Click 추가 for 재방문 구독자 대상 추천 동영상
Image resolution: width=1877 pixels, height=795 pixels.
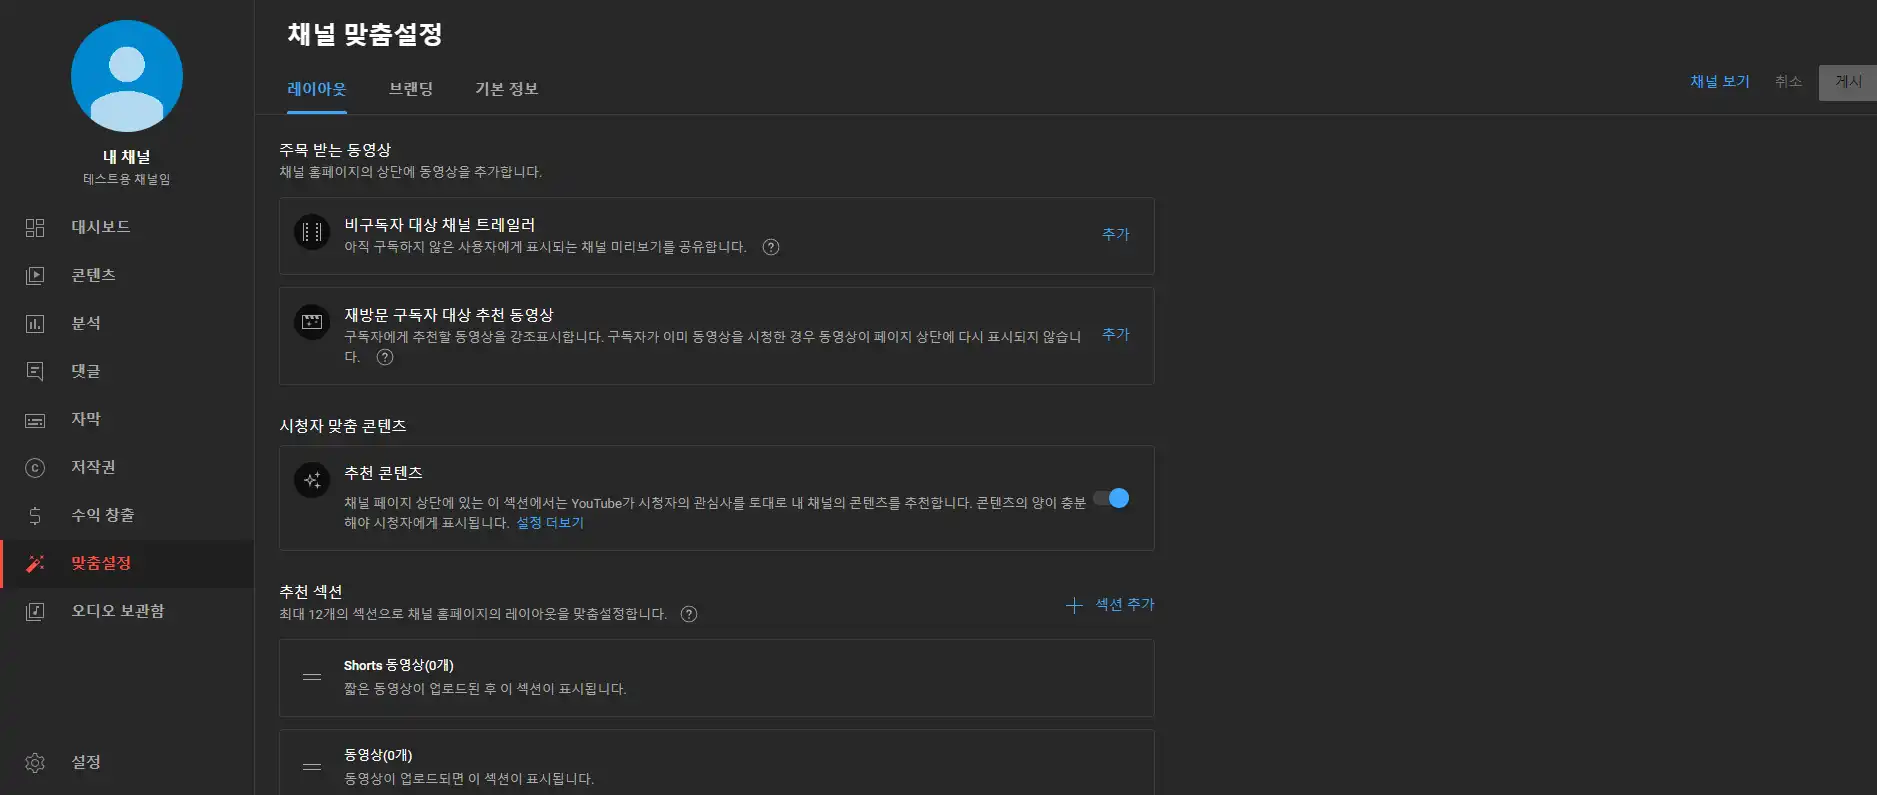pyautogui.click(x=1116, y=334)
